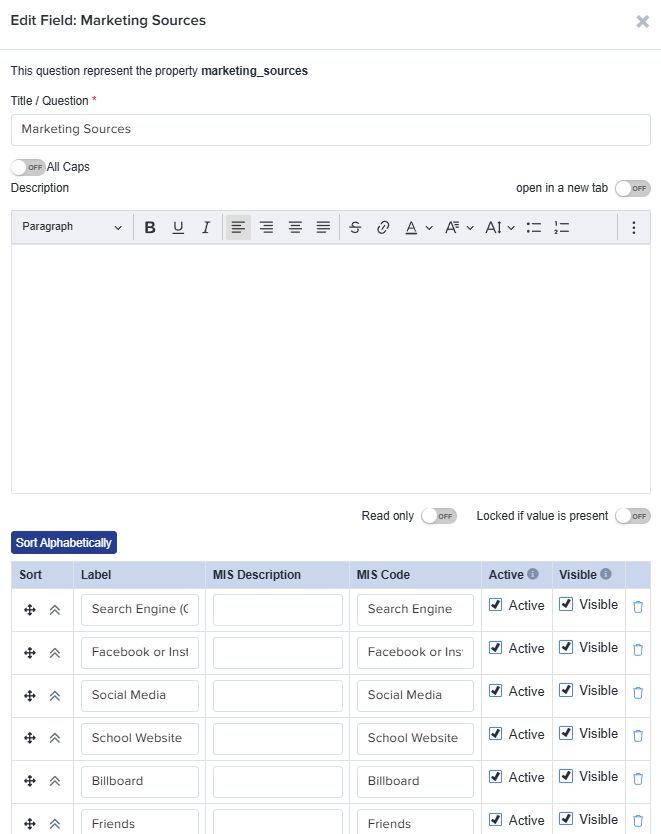Open the Paragraph style dropdown
The height and width of the screenshot is (834, 661).
72,228
